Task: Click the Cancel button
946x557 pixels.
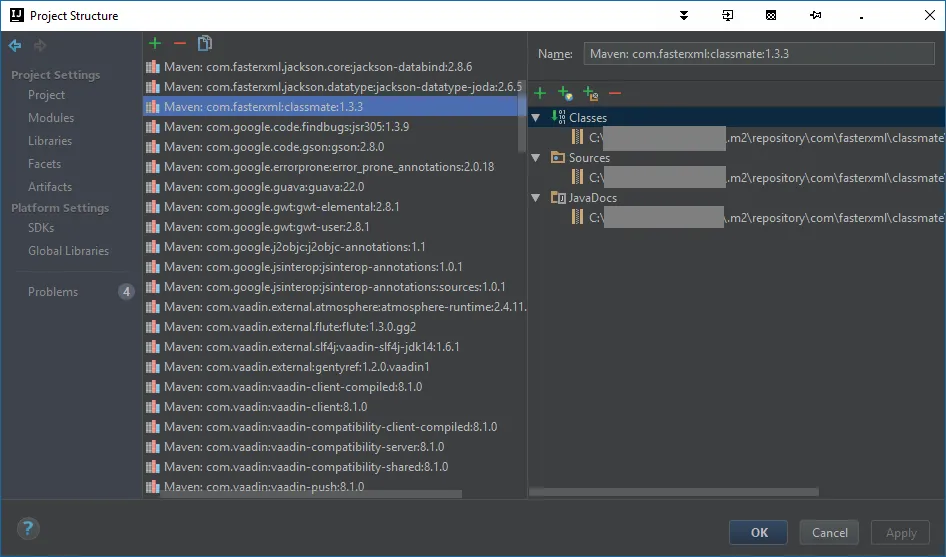Action: tap(830, 532)
